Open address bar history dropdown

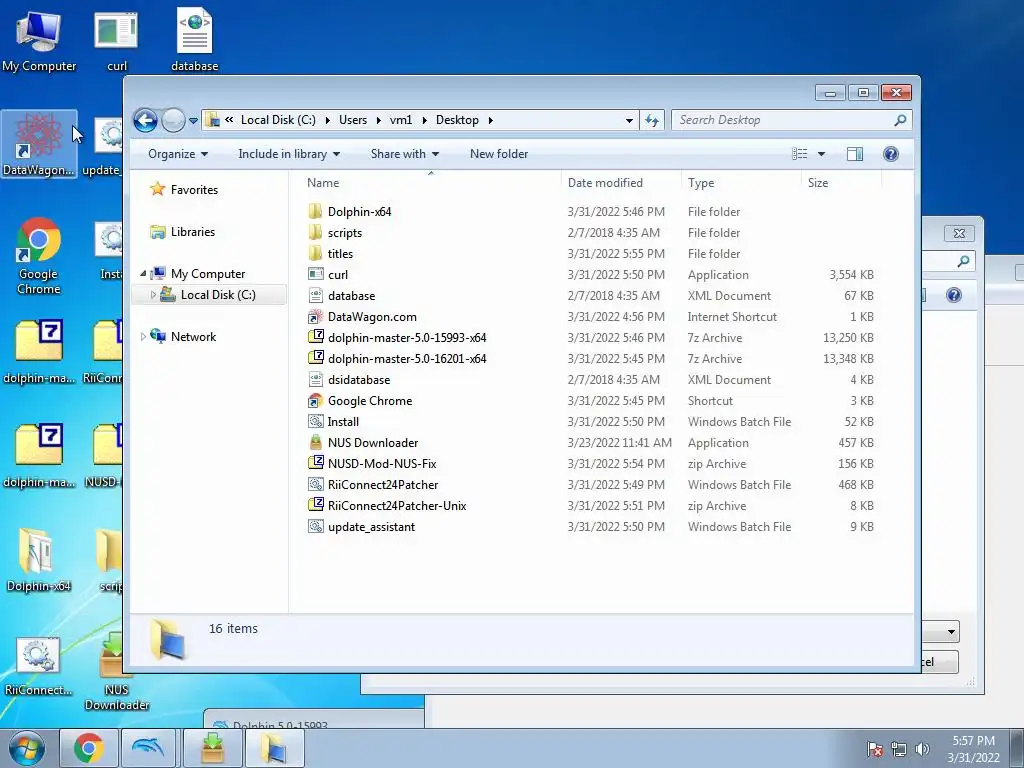coord(629,120)
